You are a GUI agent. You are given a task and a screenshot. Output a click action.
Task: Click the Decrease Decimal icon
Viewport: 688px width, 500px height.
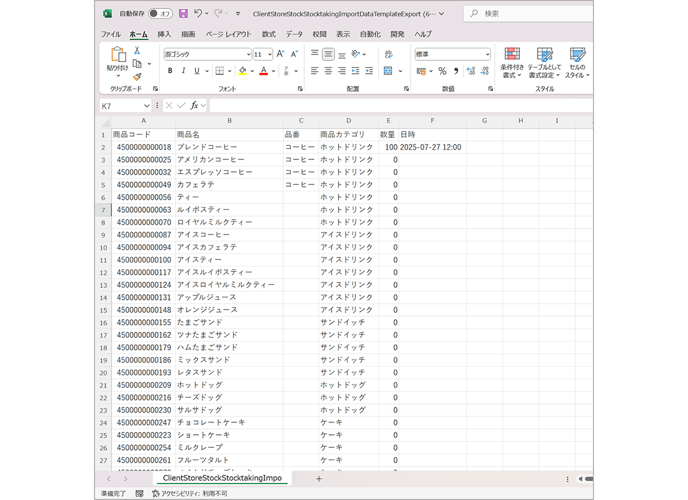(485, 71)
